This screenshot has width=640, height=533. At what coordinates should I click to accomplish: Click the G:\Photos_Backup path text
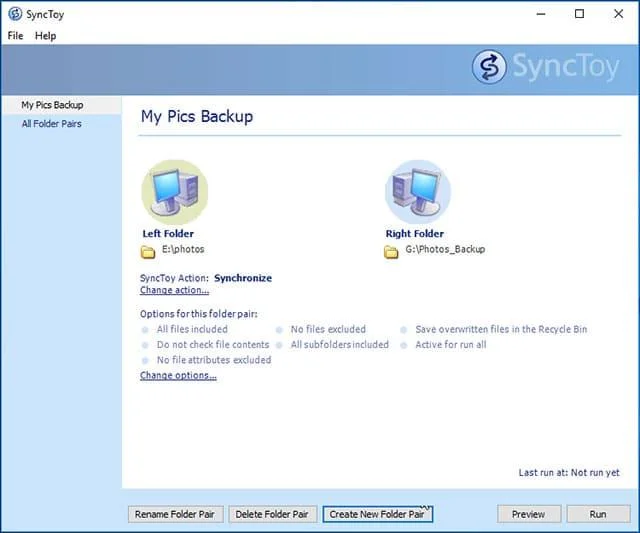(445, 249)
